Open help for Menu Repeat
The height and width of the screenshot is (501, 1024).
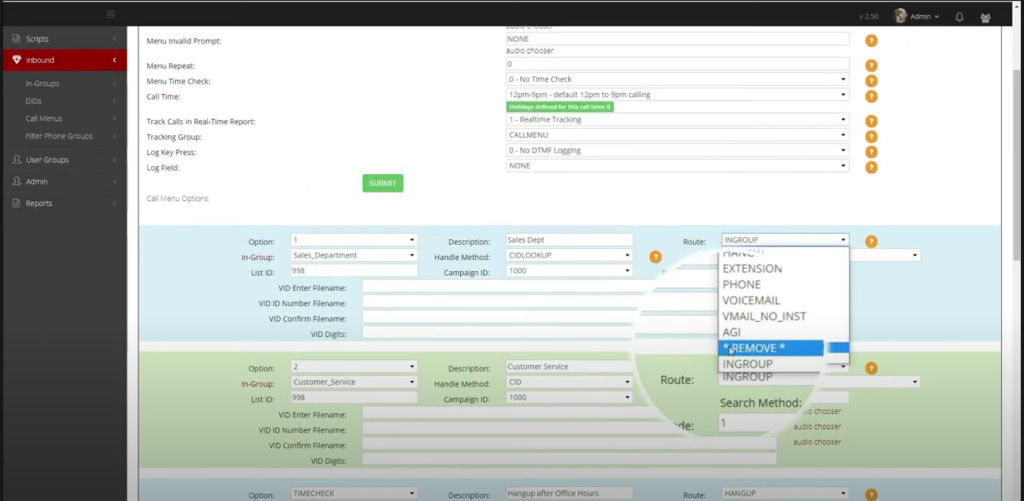871,65
